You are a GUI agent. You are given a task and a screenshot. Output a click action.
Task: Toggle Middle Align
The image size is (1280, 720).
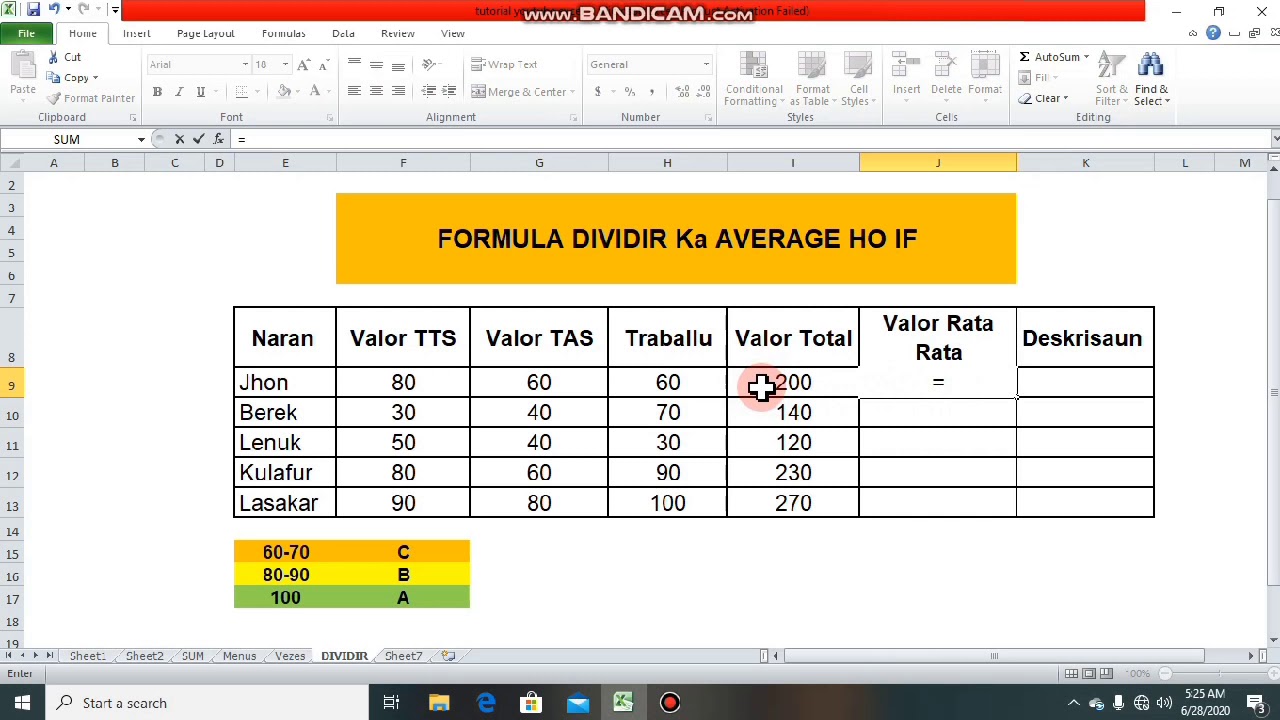(376, 65)
